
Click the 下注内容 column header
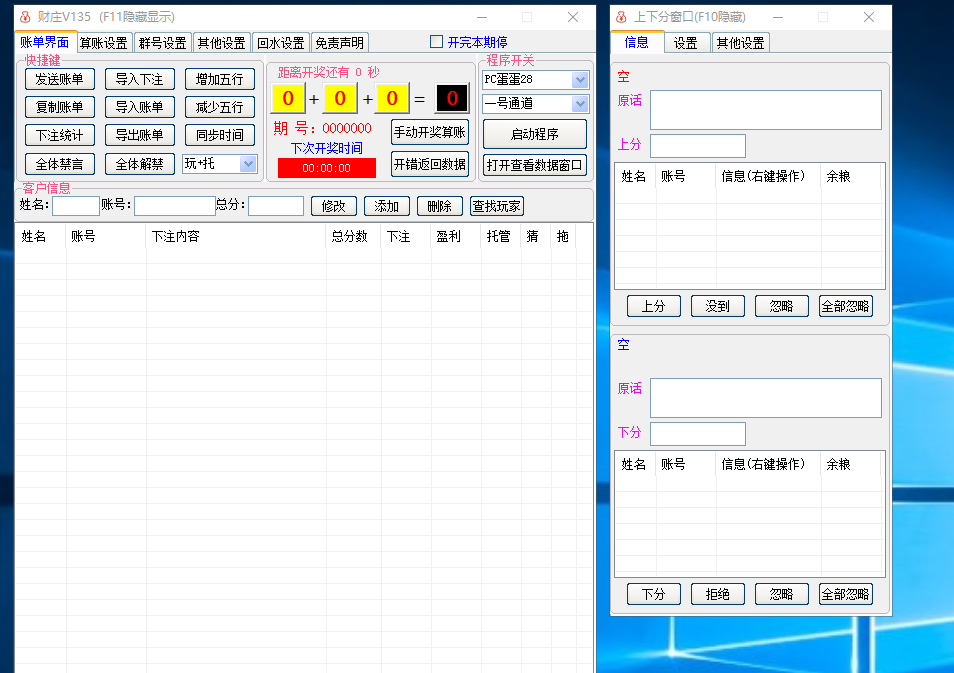pos(176,237)
